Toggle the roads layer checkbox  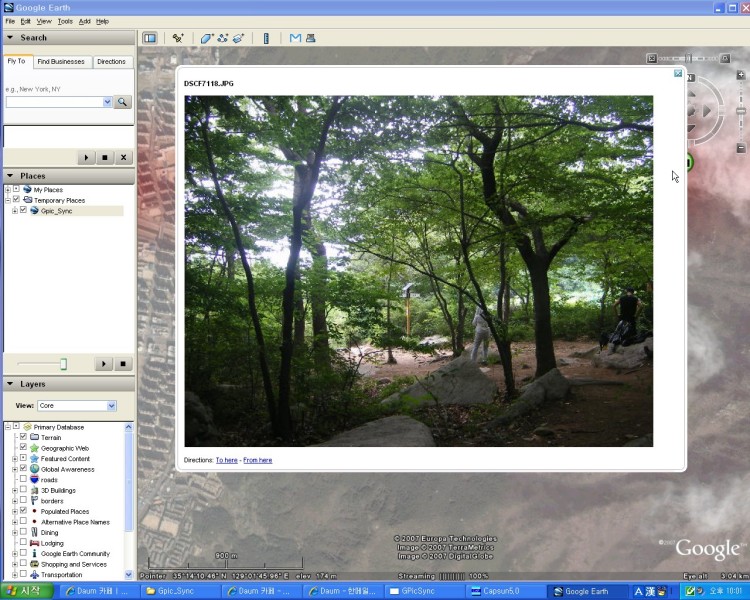coord(23,478)
